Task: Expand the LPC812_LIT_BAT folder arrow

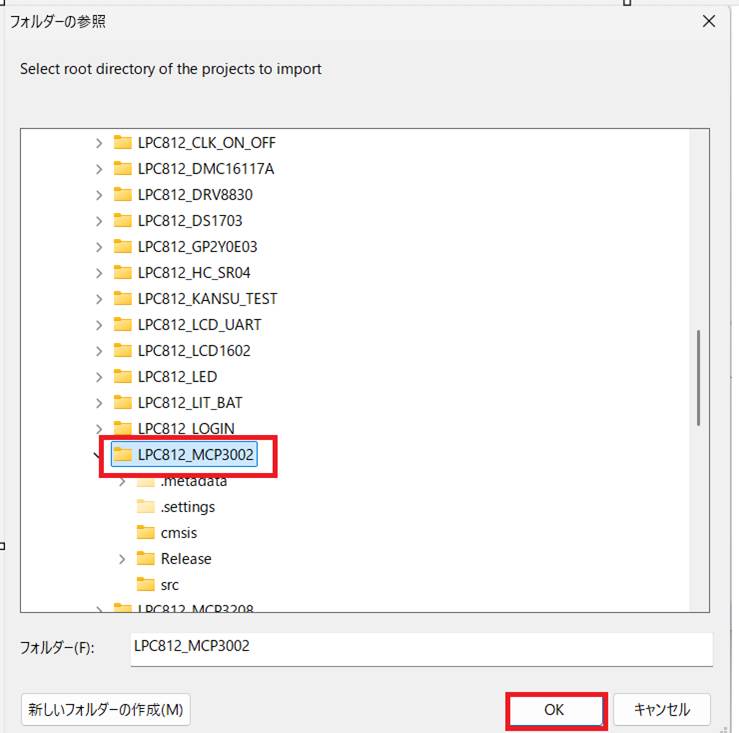Action: (99, 403)
